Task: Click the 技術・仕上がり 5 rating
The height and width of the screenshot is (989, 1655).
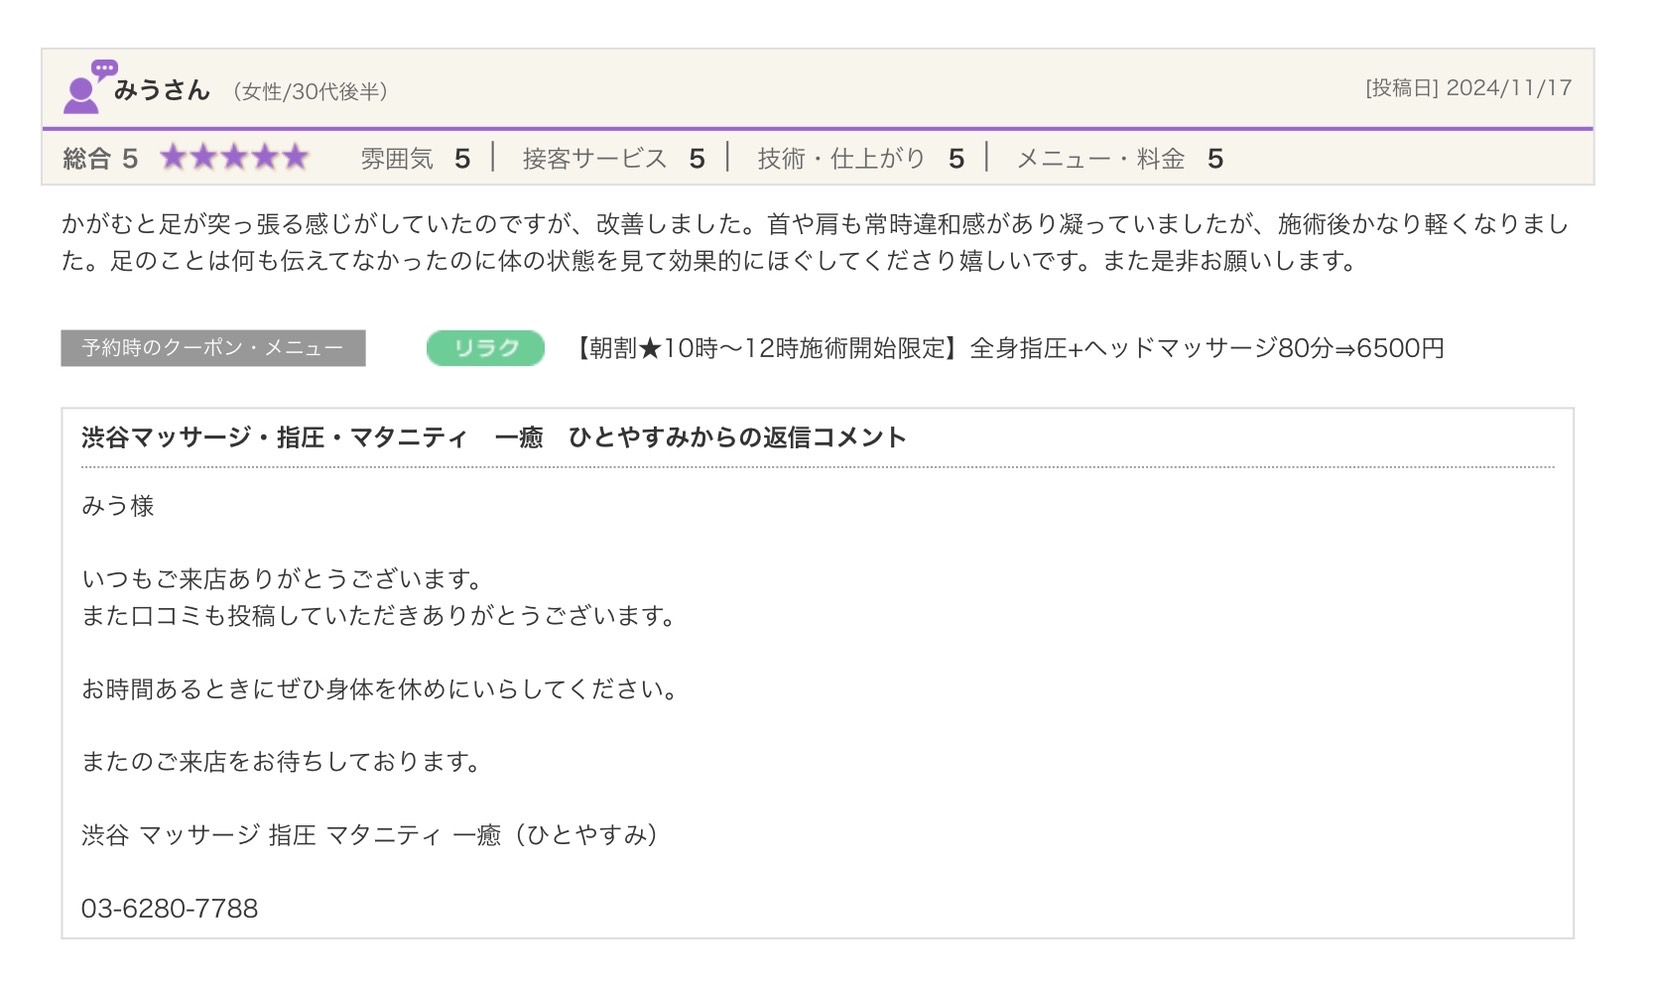Action: click(860, 158)
